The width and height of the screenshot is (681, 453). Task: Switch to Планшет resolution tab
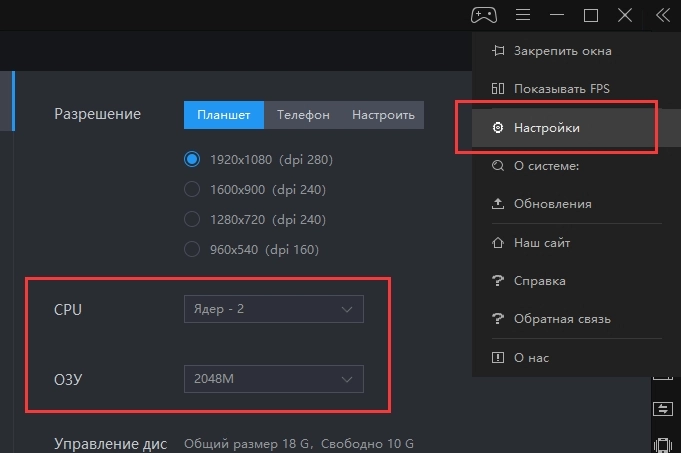tap(224, 115)
